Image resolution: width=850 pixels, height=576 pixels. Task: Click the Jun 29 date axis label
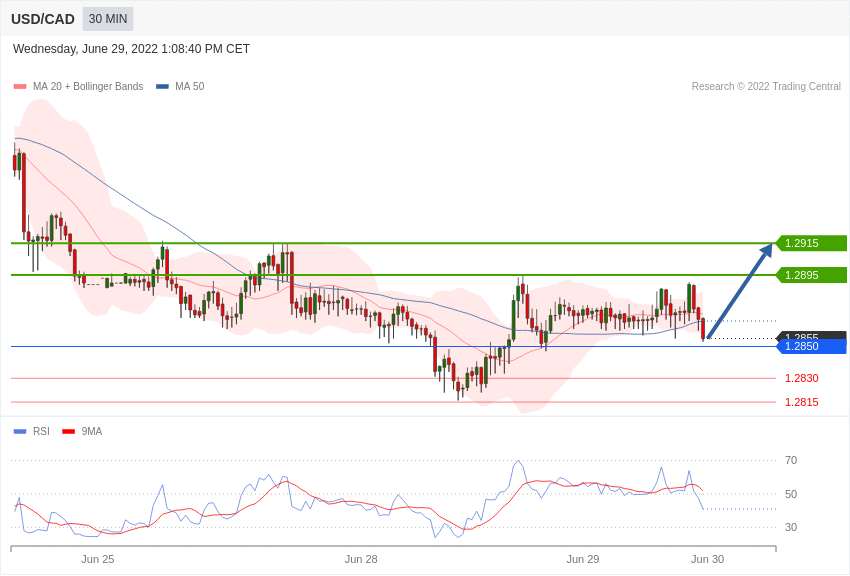(583, 559)
